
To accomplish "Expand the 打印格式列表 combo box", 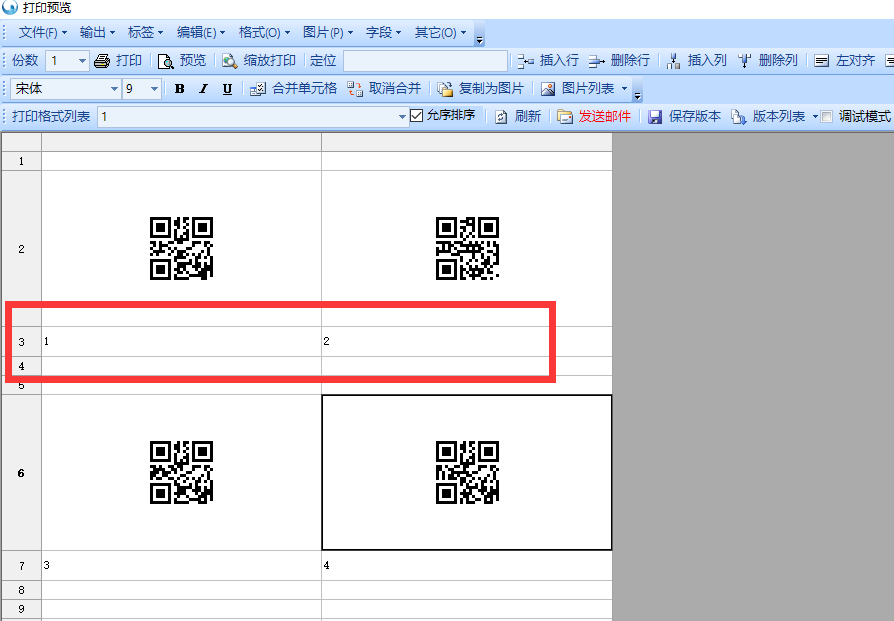I will [402, 117].
